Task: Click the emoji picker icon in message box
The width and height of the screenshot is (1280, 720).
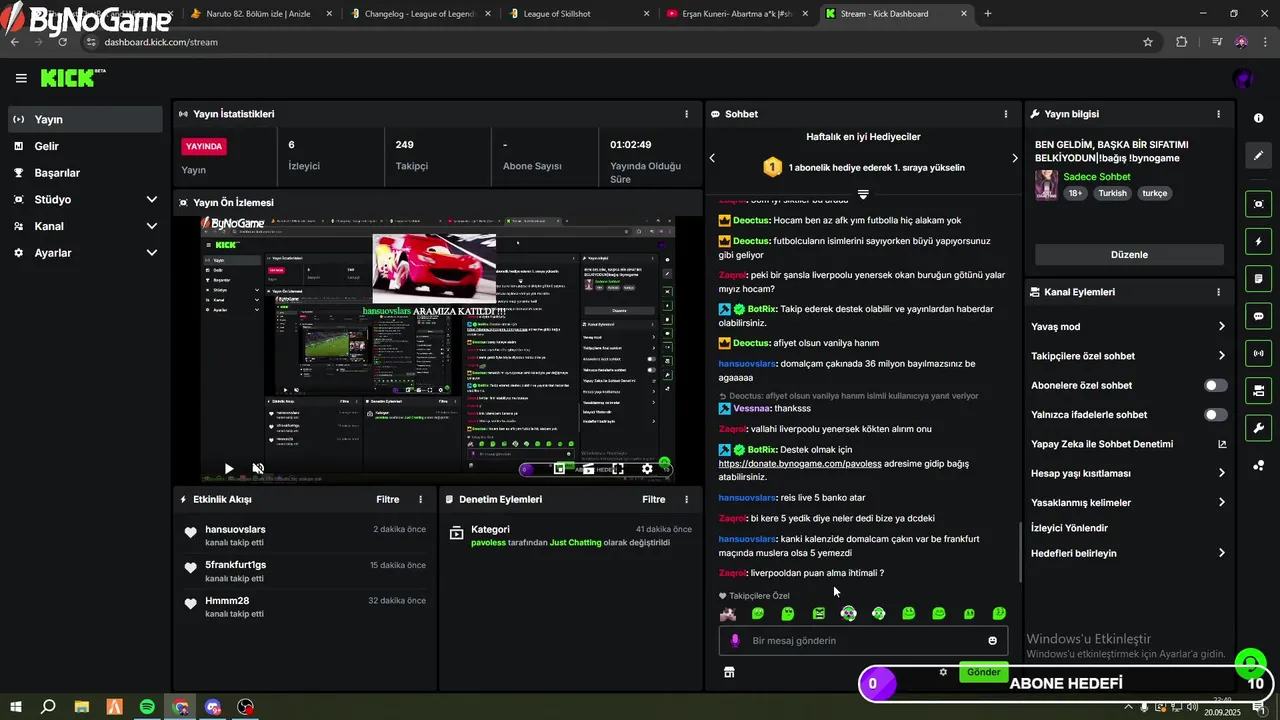Action: [x=992, y=641]
